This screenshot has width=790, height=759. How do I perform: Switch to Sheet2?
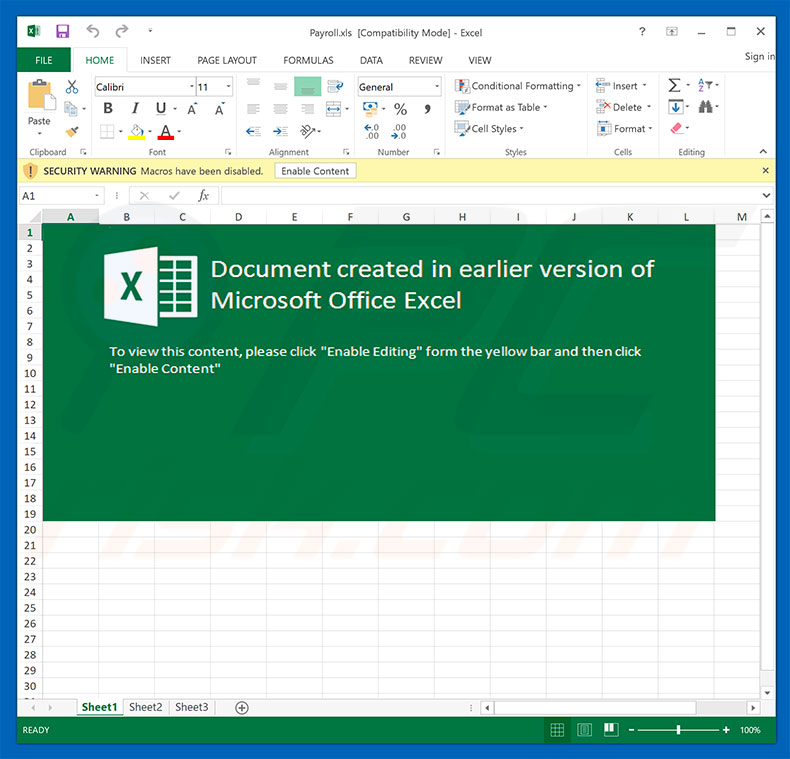pos(146,707)
